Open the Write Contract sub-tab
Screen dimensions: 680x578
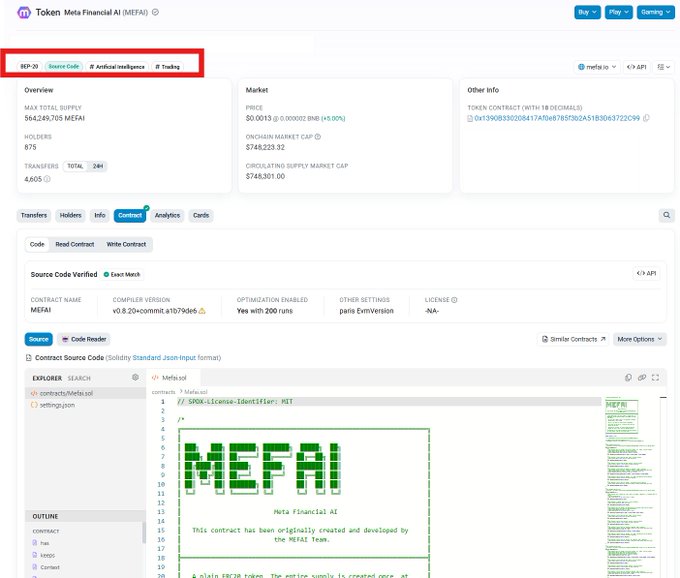[x=126, y=245]
